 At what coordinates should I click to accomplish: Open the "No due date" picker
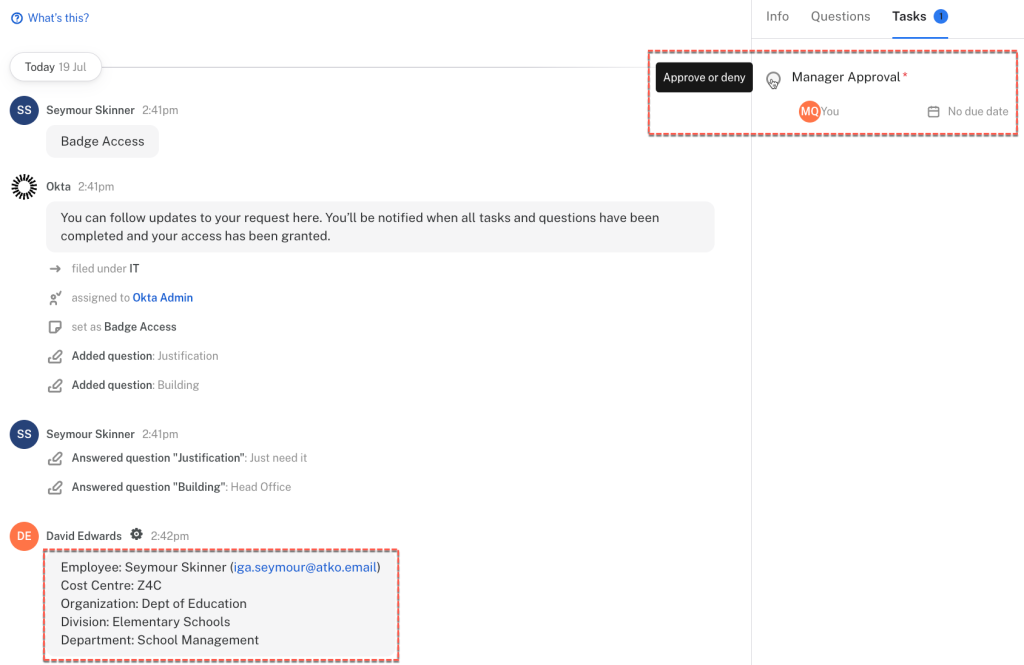tap(977, 112)
